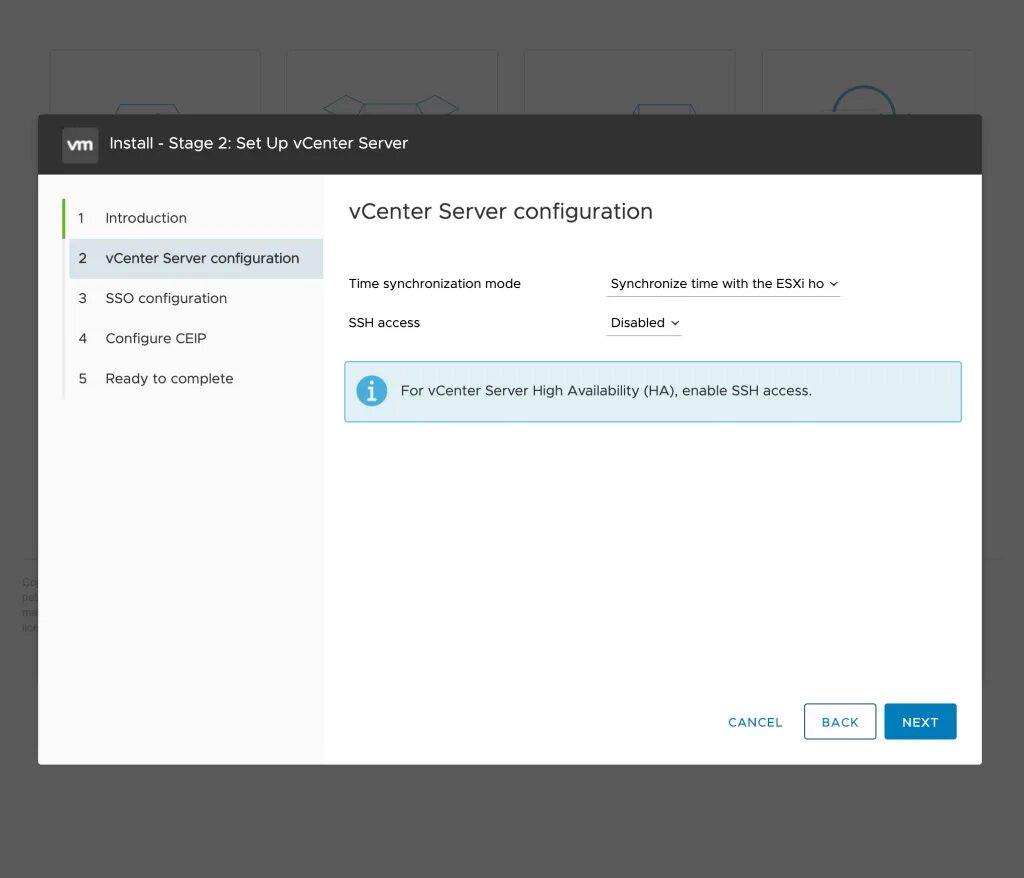This screenshot has width=1024, height=878.
Task: Click the SSH access label
Action: click(384, 322)
